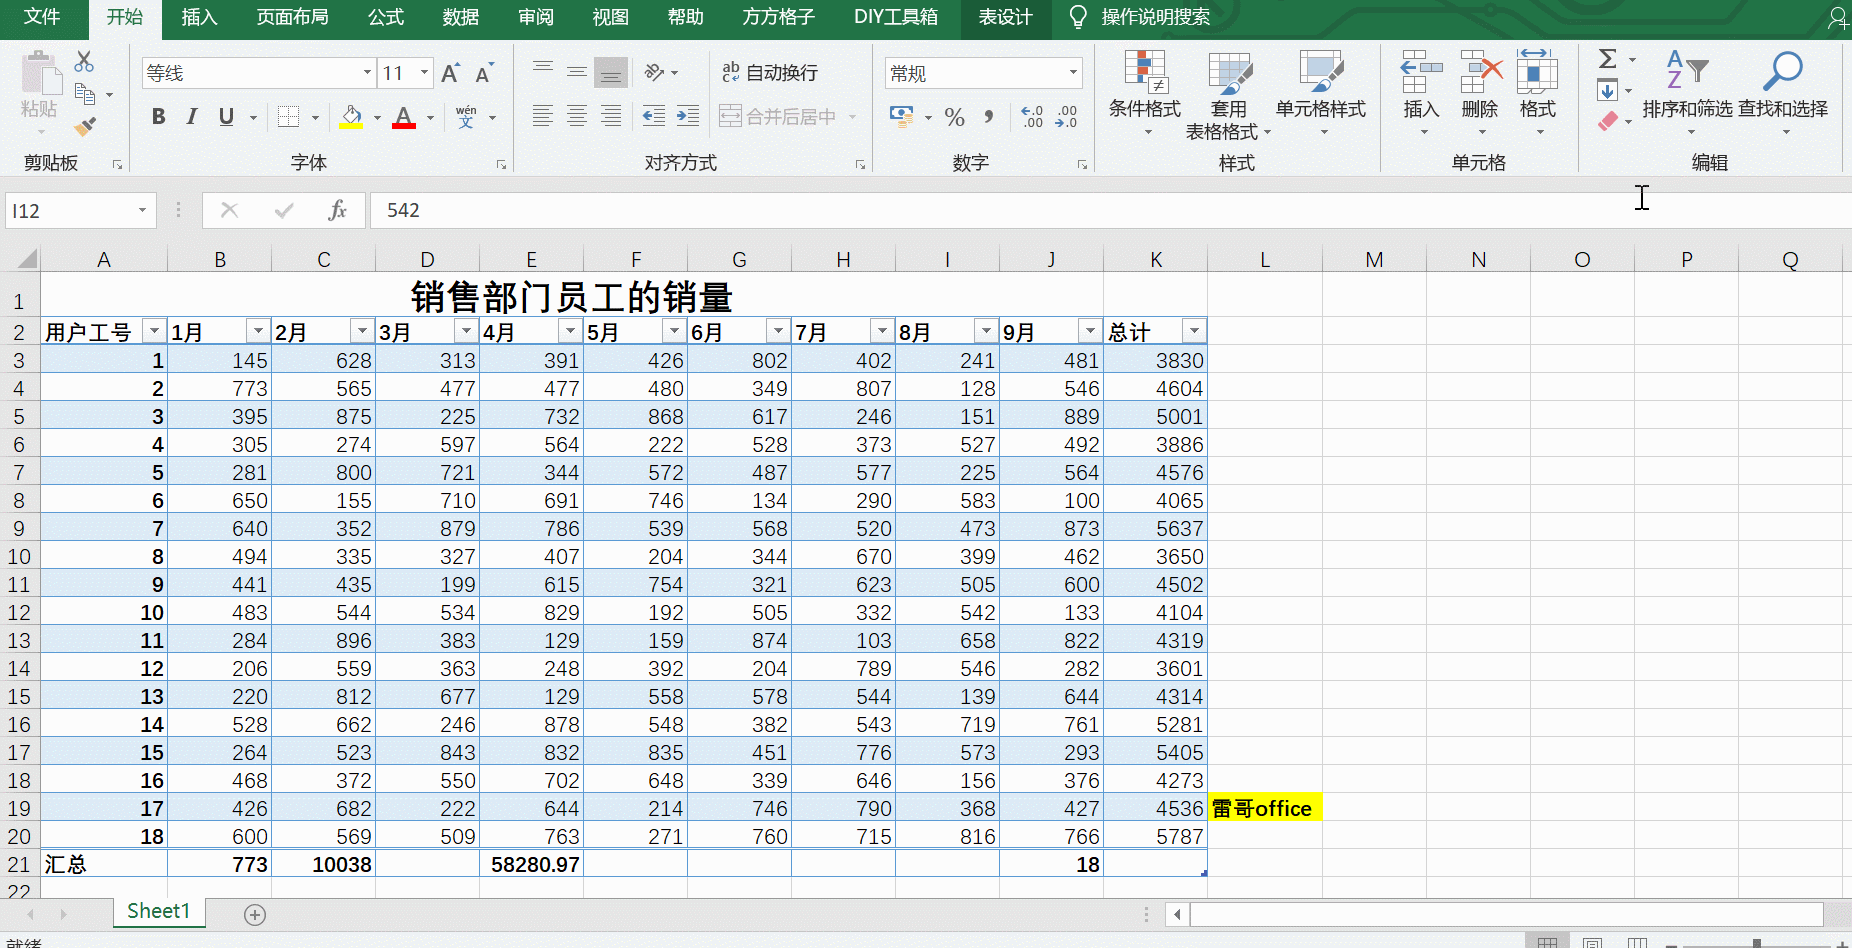Click the insert function fx button
The image size is (1852, 948).
point(338,210)
